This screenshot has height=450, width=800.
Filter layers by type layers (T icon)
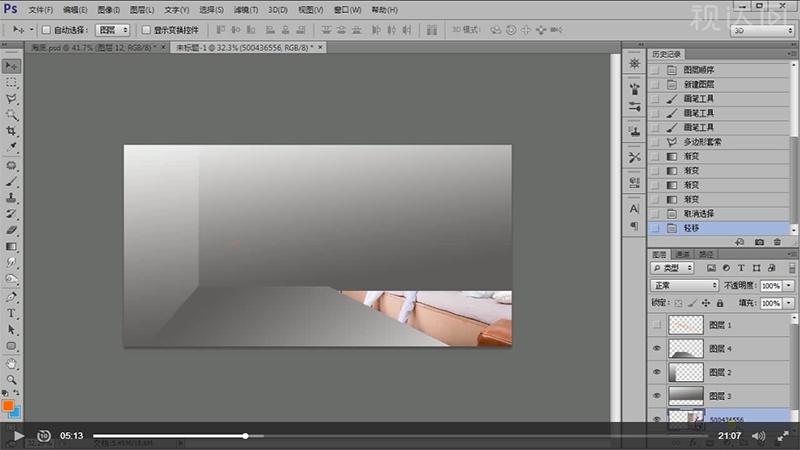coord(741,268)
